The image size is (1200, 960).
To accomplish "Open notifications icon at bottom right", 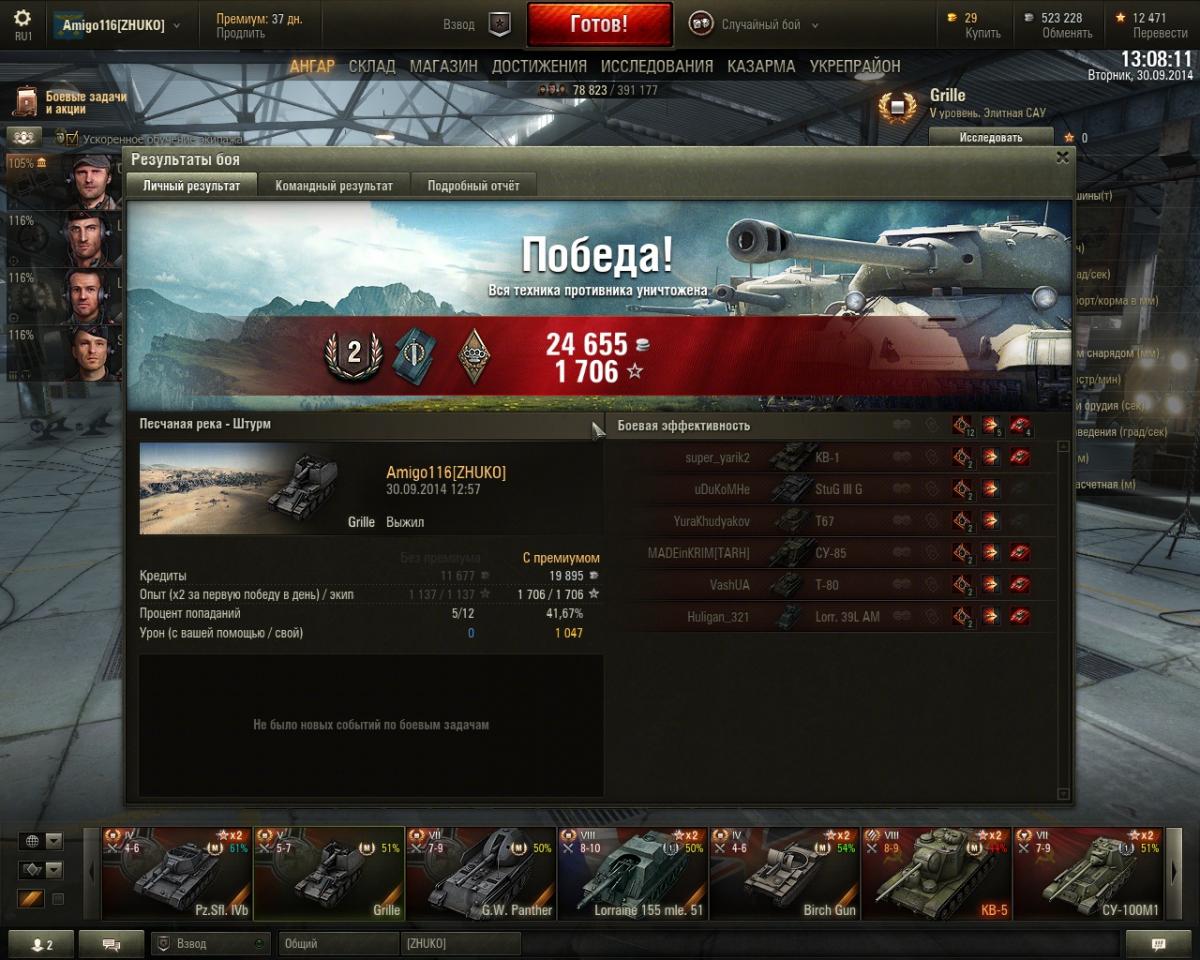I will [1158, 944].
